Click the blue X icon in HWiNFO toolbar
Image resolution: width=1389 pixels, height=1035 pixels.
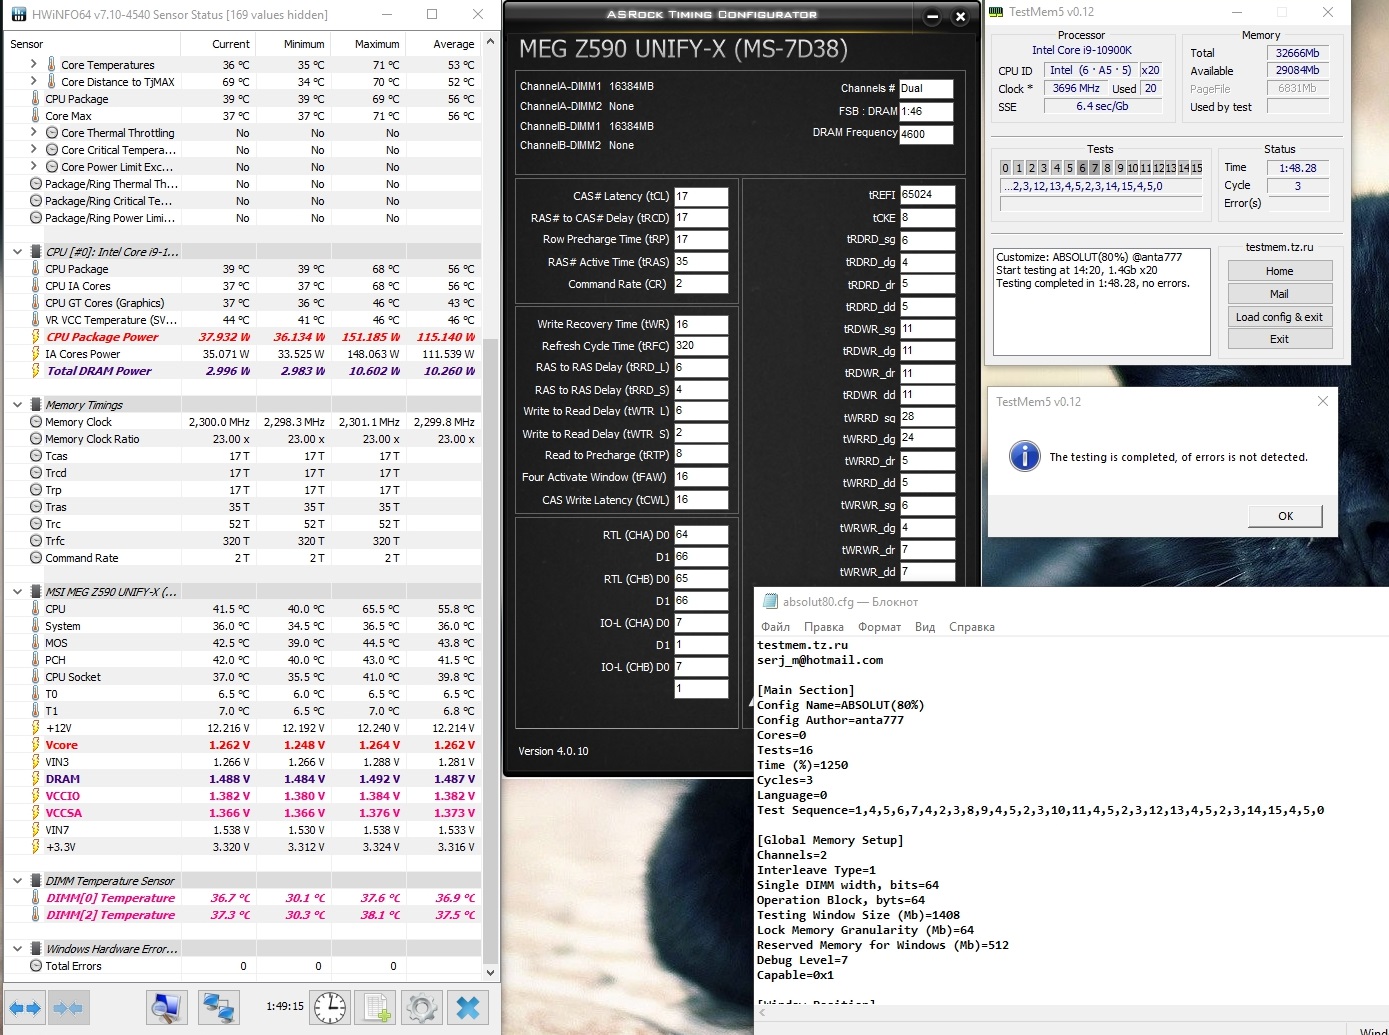(467, 1008)
